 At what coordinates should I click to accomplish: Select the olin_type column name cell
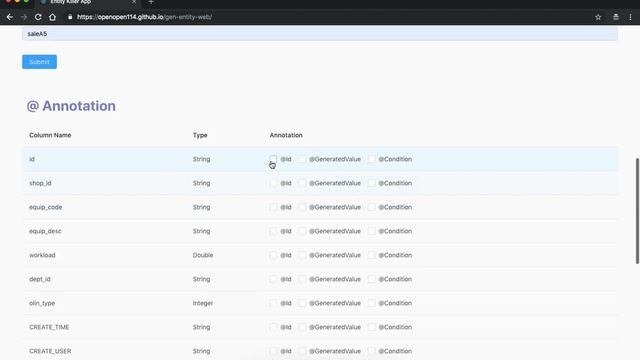point(42,303)
